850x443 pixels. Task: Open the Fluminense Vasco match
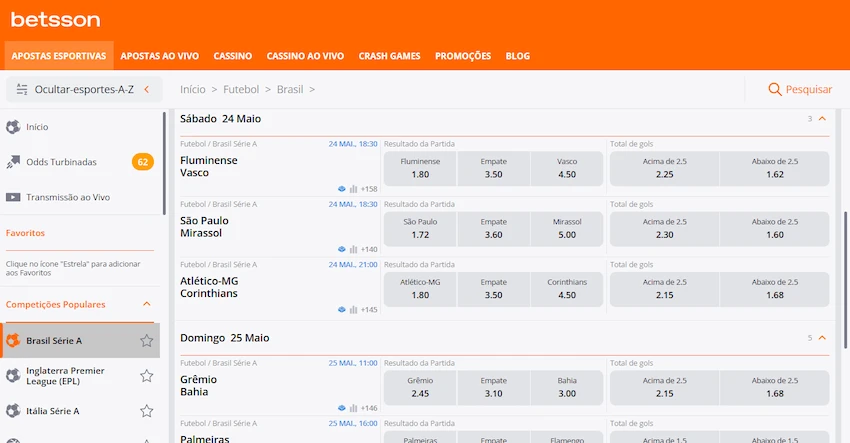click(209, 166)
